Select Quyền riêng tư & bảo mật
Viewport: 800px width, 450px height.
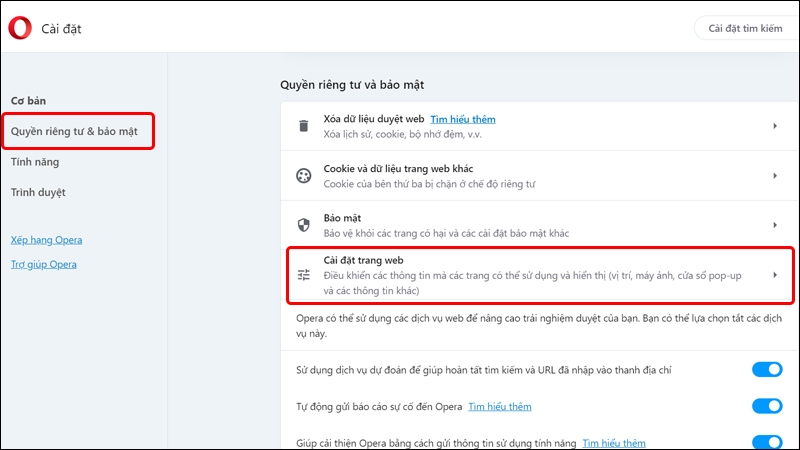pyautogui.click(x=74, y=132)
